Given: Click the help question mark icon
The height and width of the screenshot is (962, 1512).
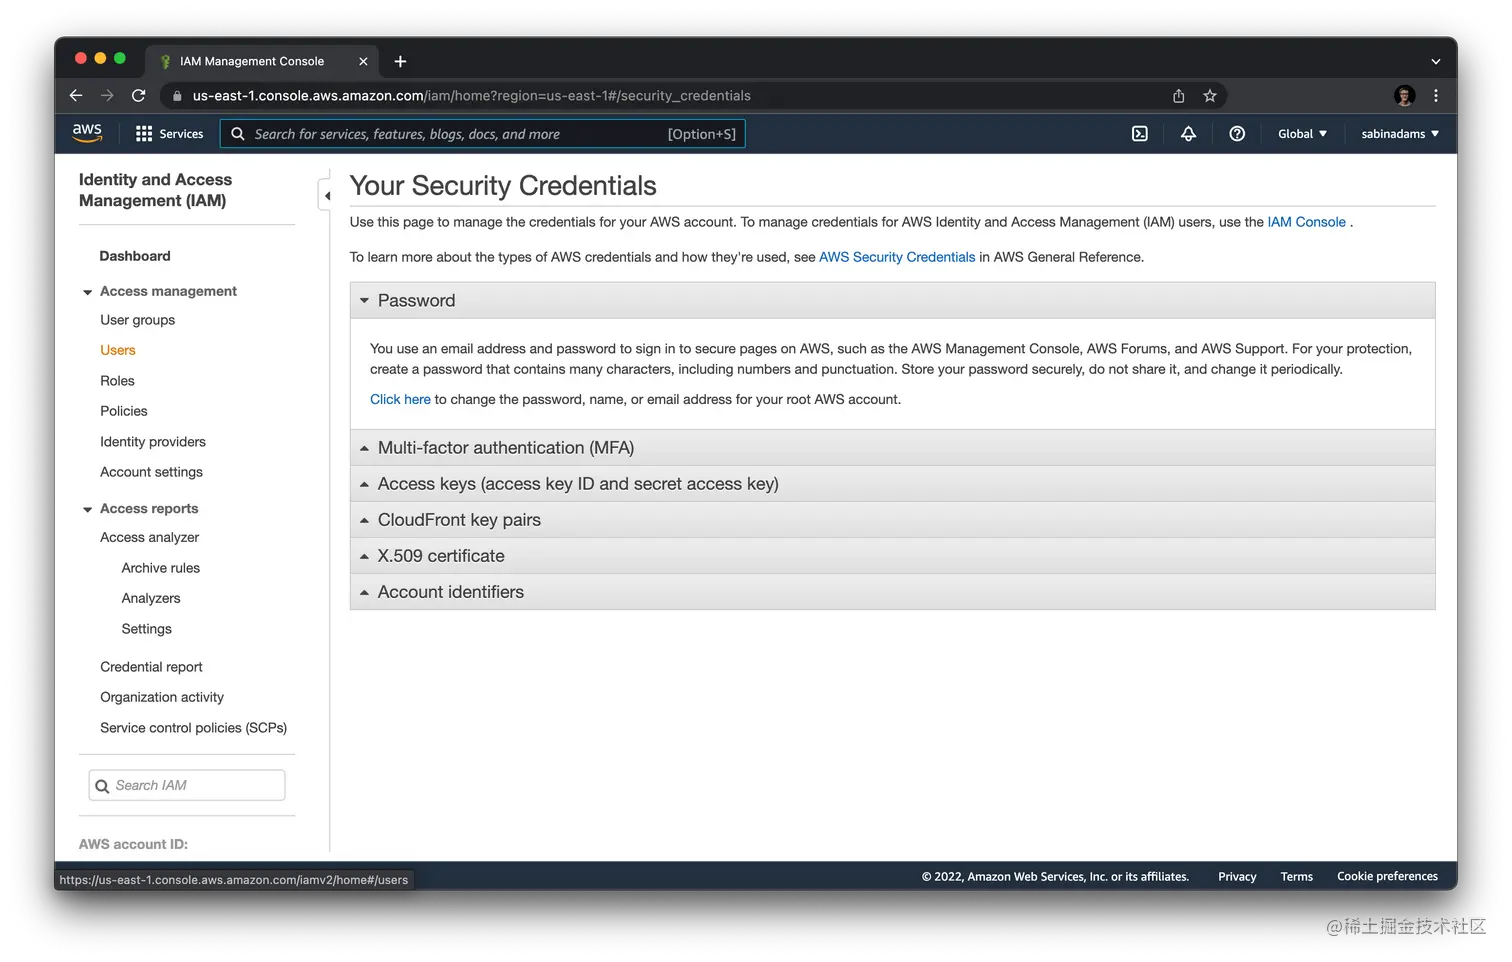Looking at the screenshot, I should pyautogui.click(x=1236, y=133).
